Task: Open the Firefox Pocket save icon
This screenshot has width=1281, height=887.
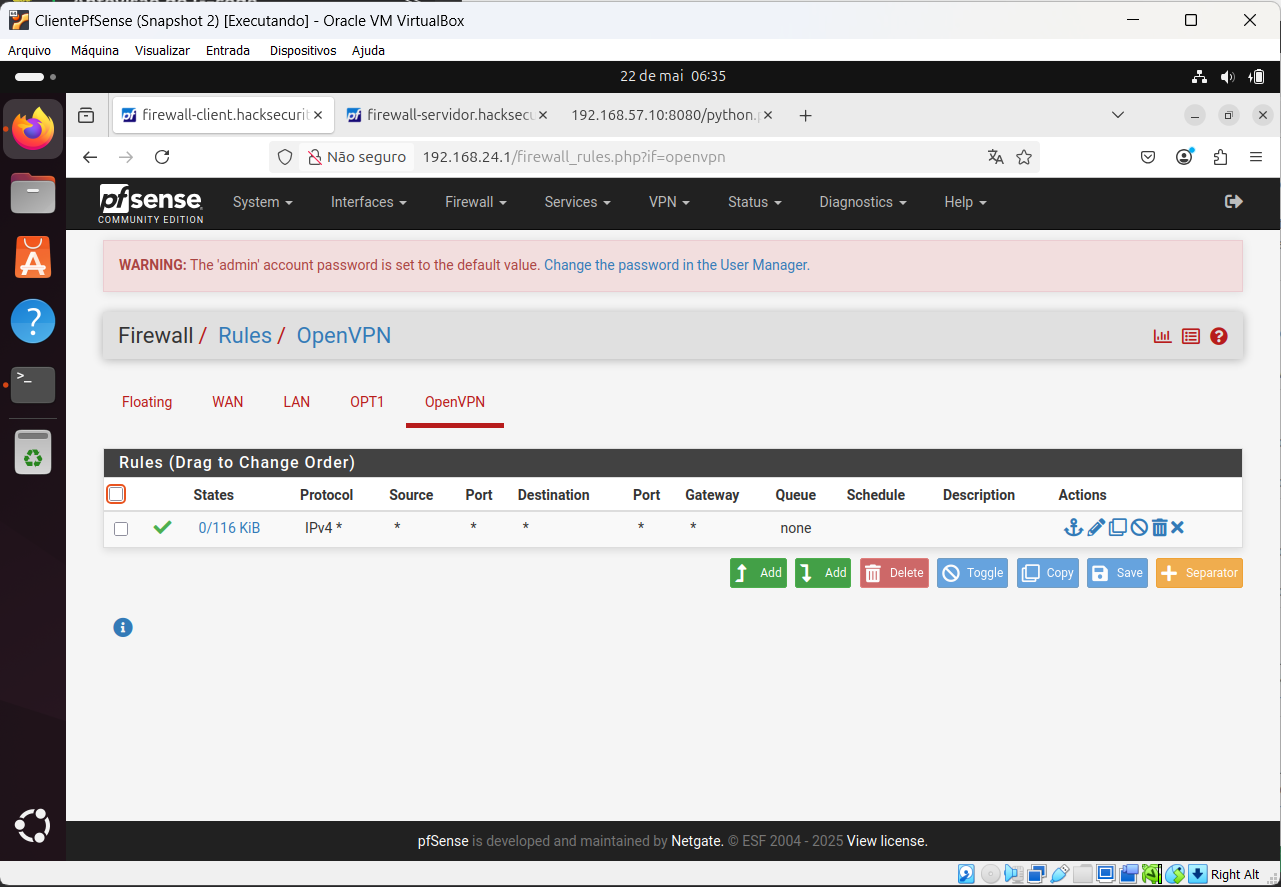Action: coord(1148,157)
